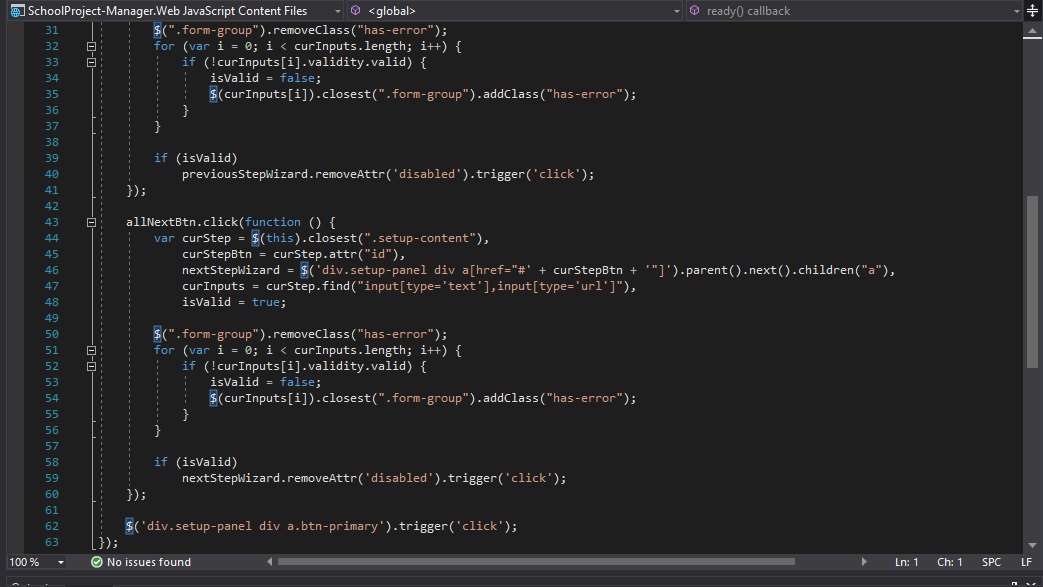Click the input[type='text'] selector string on line 47
Screen dimensions: 1043x587
[491, 286]
